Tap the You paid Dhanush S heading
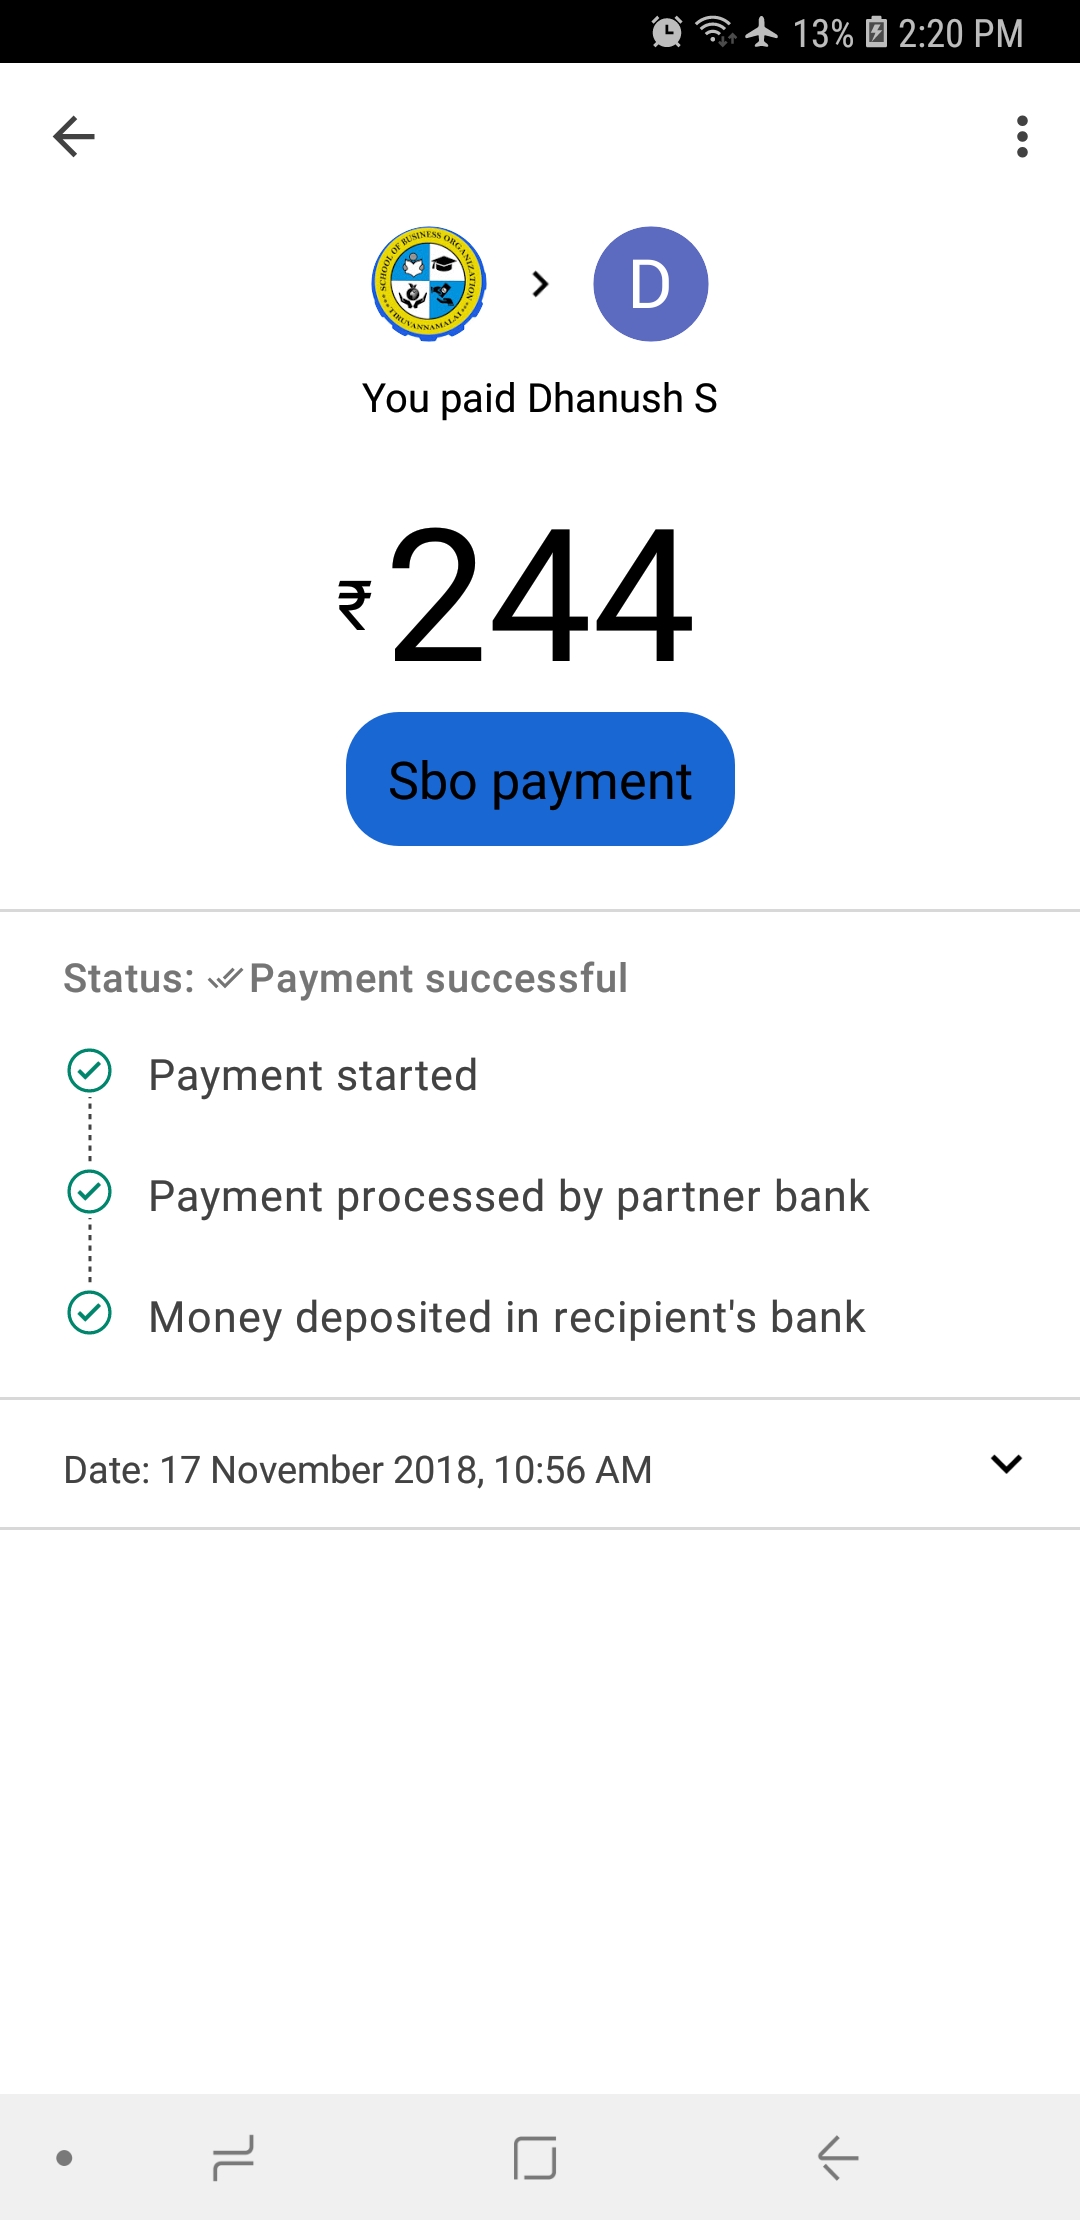Viewport: 1080px width, 2220px height. (x=540, y=398)
